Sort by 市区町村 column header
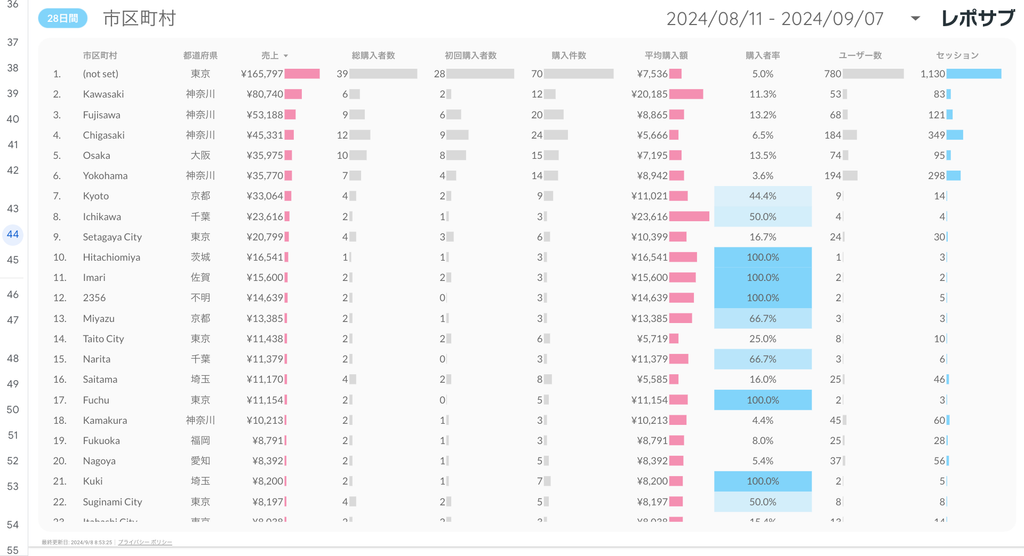 [x=99, y=55]
